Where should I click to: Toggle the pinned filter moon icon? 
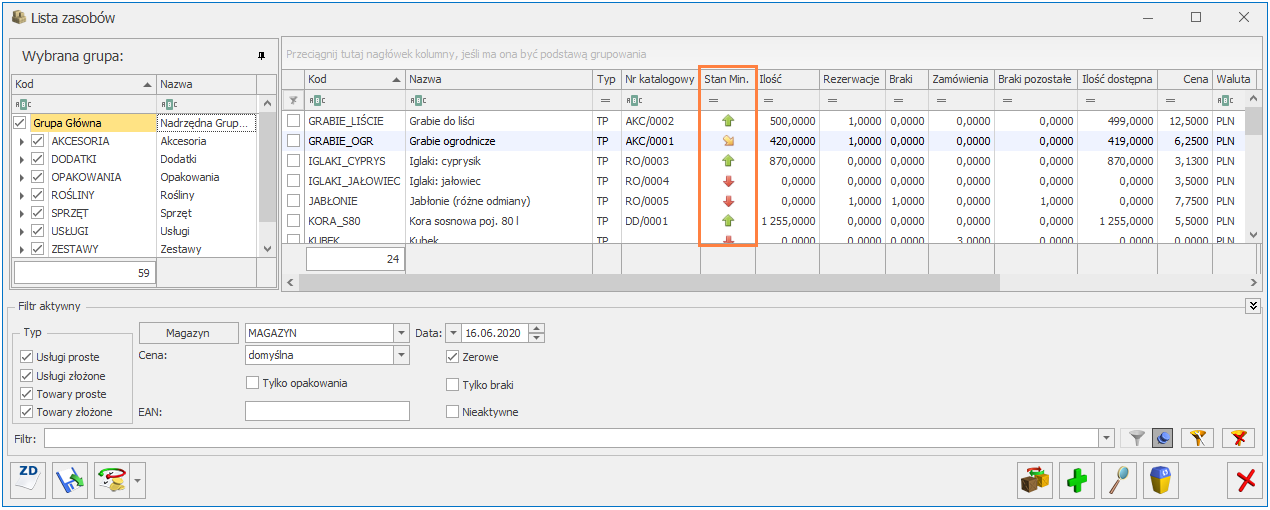click(1160, 437)
